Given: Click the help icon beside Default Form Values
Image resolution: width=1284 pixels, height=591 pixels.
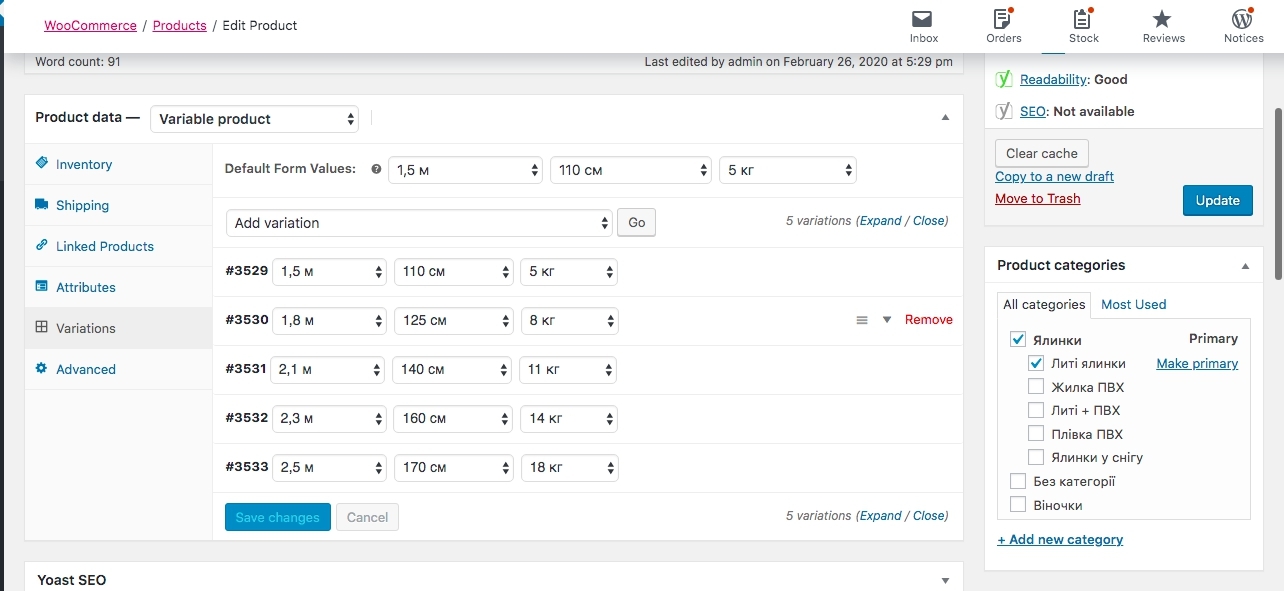Looking at the screenshot, I should (x=376, y=170).
